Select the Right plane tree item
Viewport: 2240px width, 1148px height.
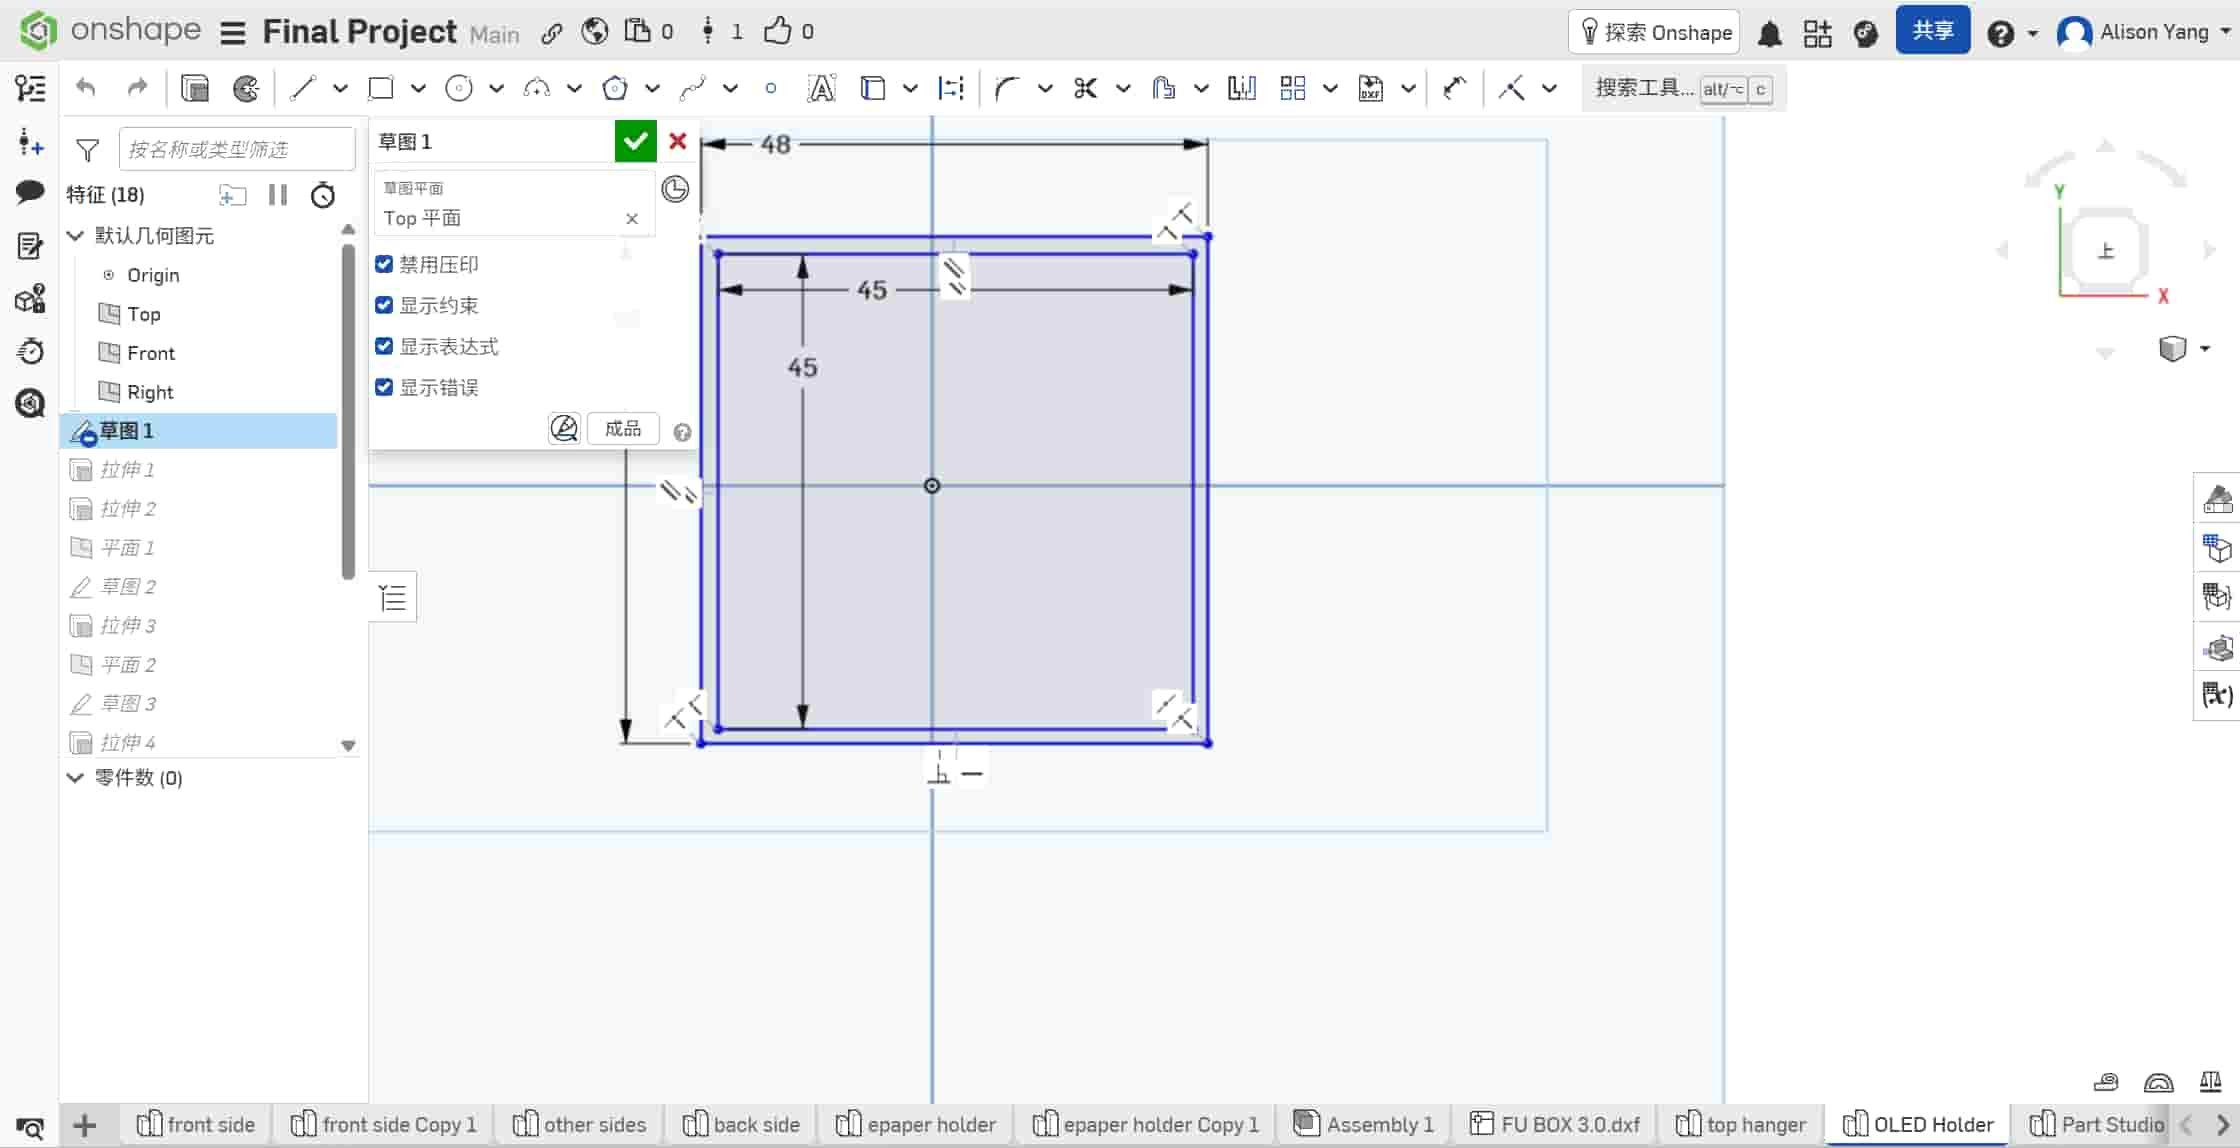point(150,392)
